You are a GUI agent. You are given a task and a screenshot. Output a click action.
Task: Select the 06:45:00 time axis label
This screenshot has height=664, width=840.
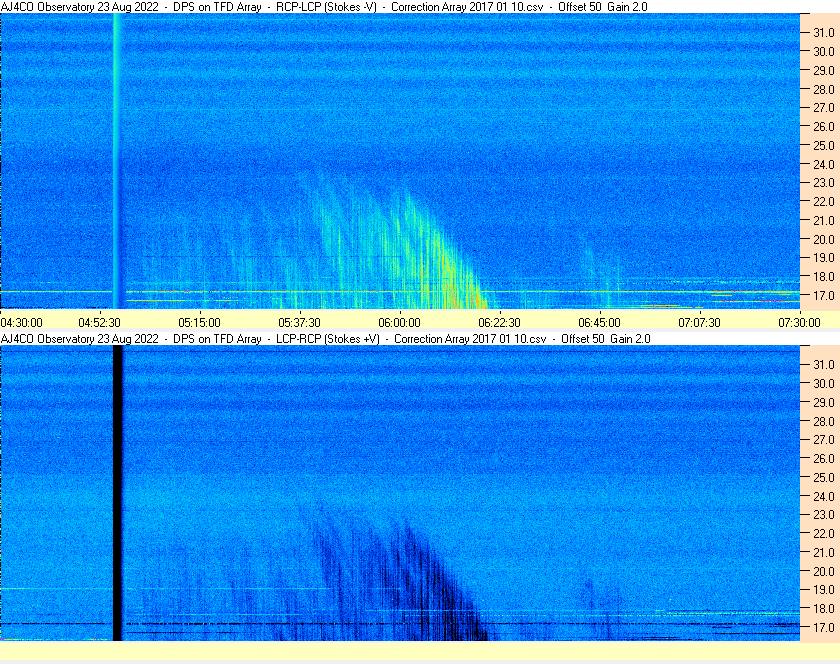pos(599,323)
